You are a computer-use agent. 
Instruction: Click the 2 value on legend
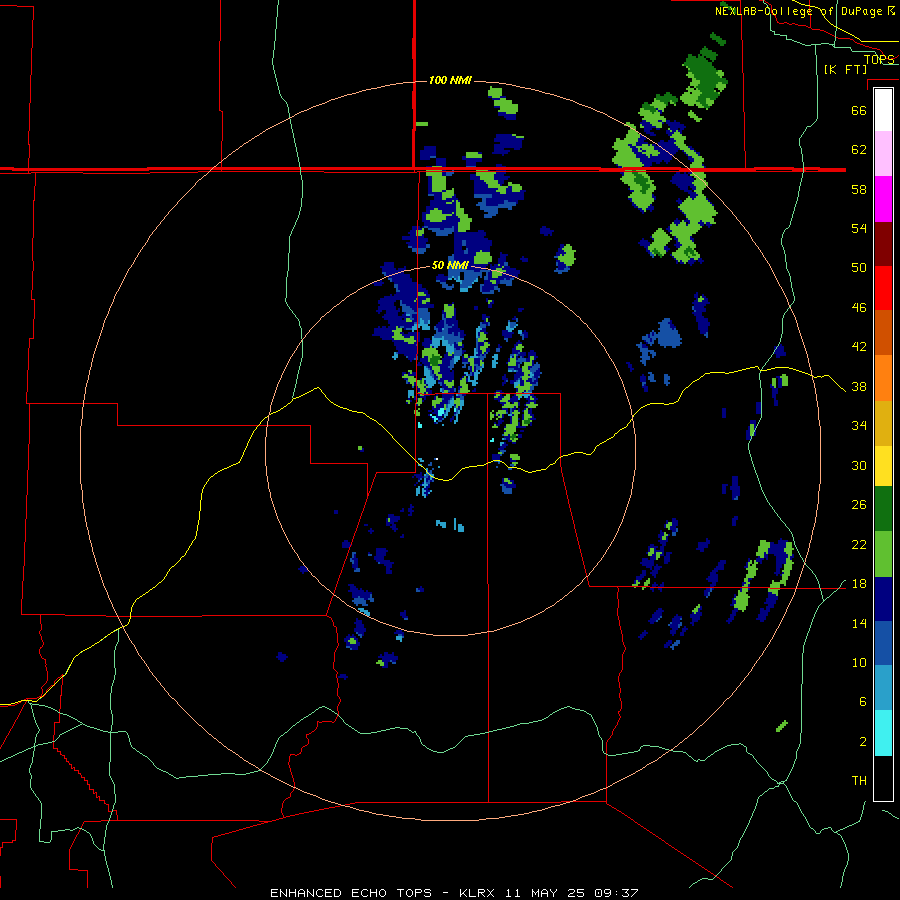click(x=863, y=742)
